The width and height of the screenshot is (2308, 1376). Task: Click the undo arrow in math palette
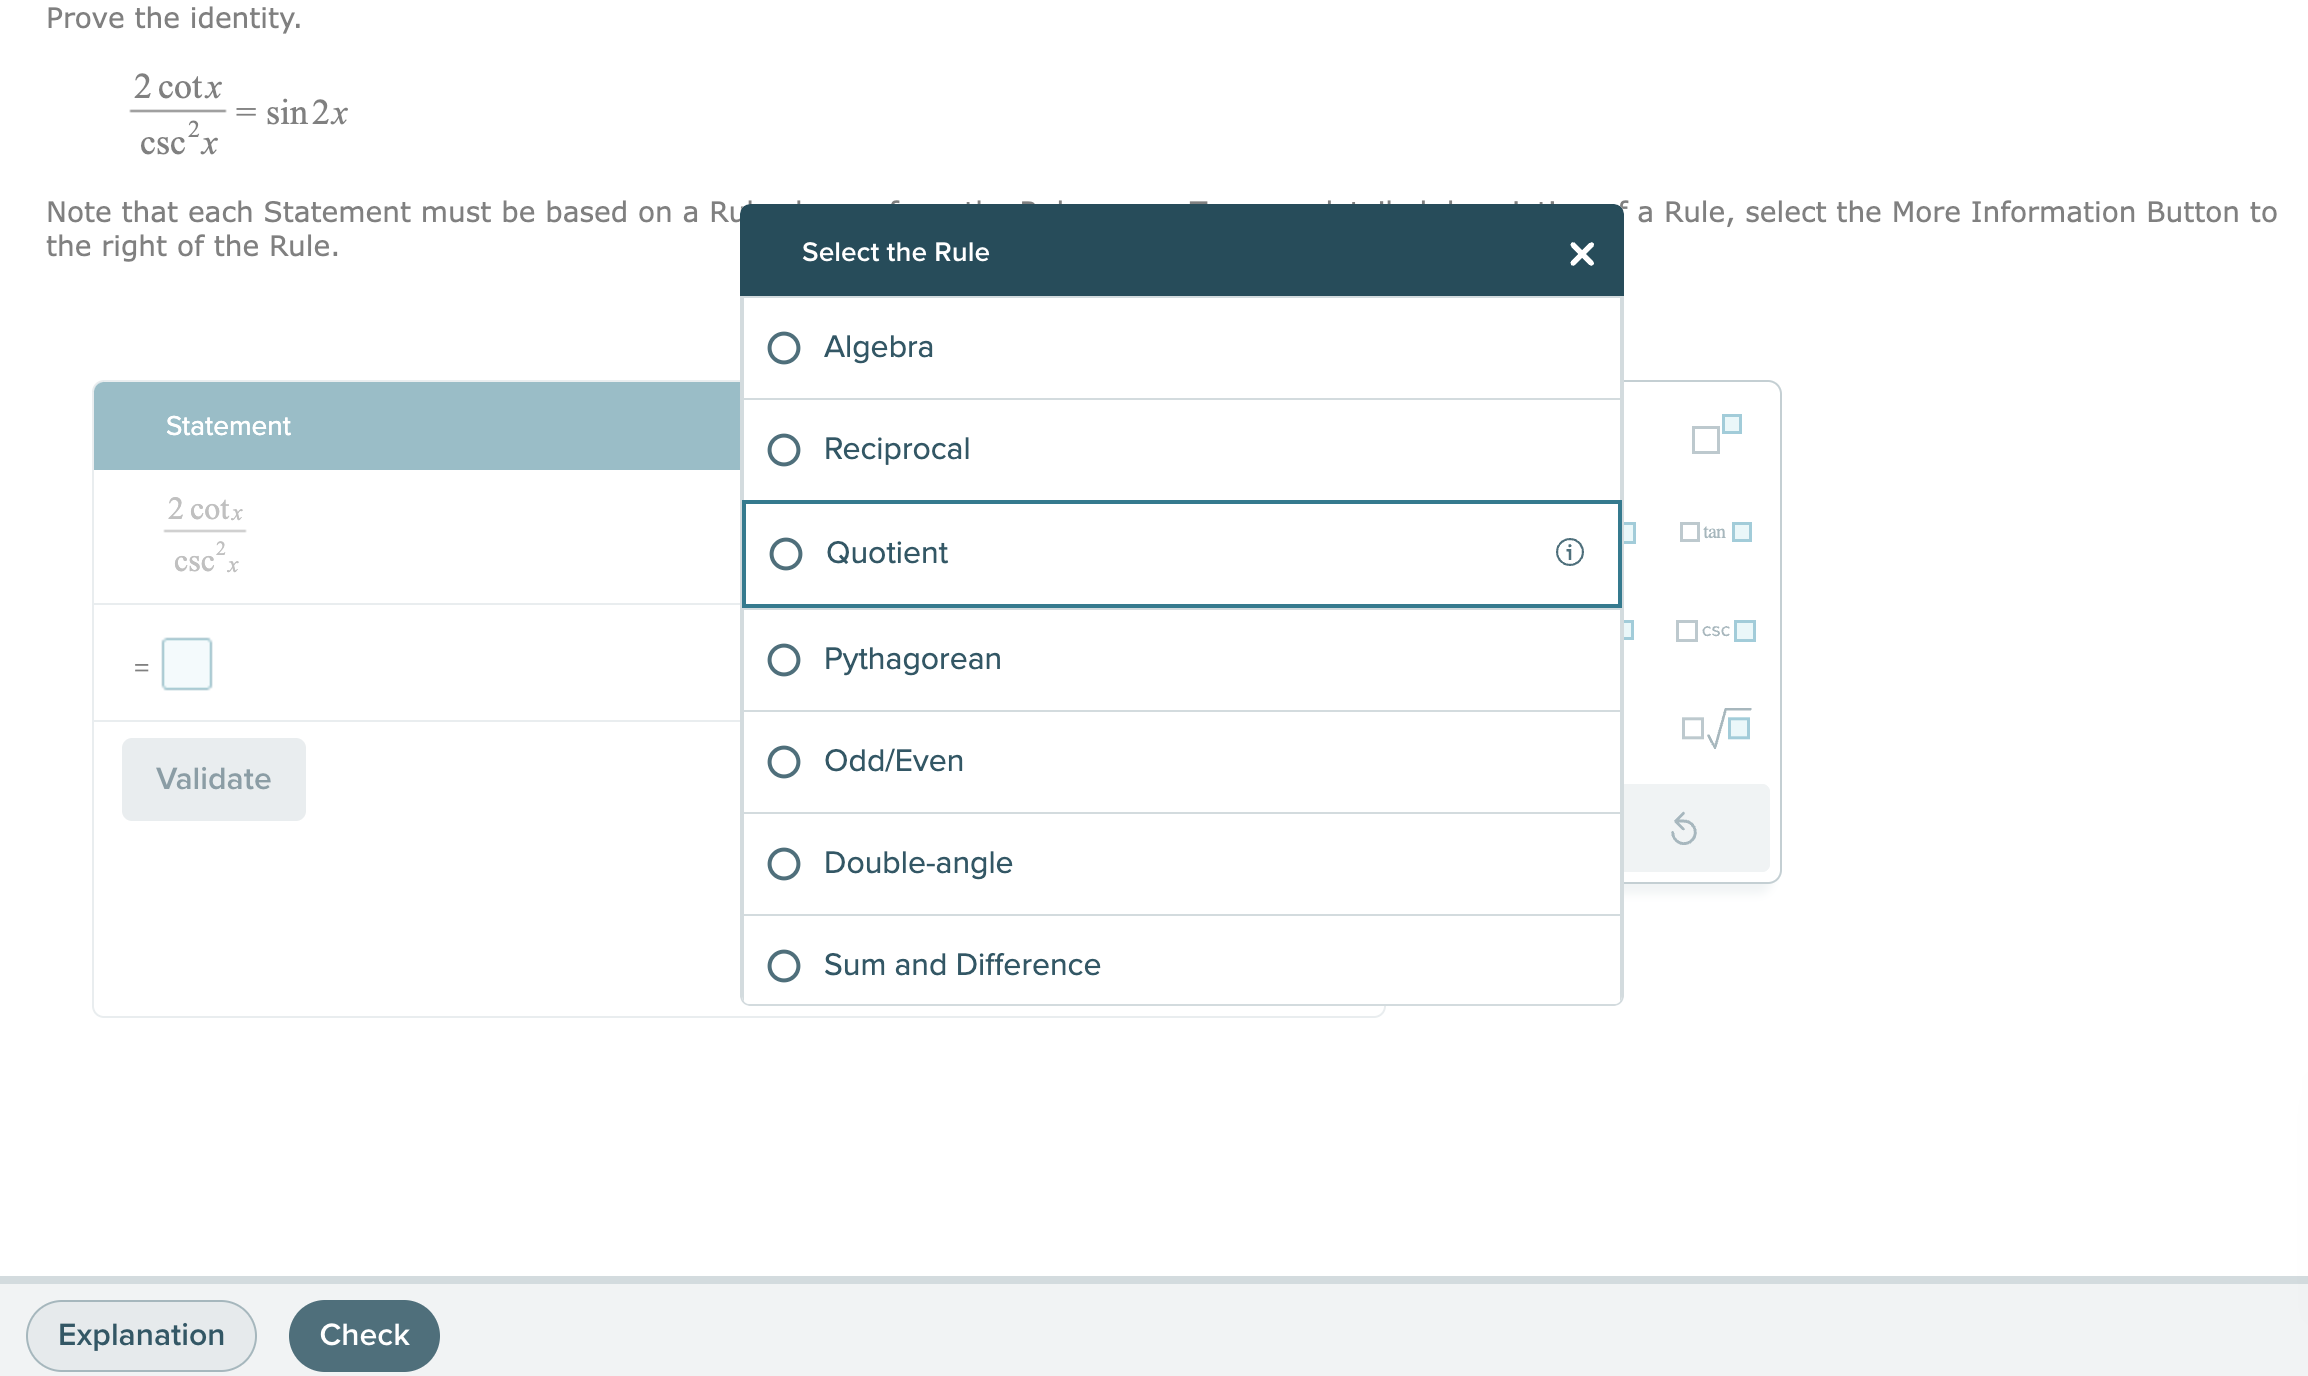click(x=1684, y=828)
